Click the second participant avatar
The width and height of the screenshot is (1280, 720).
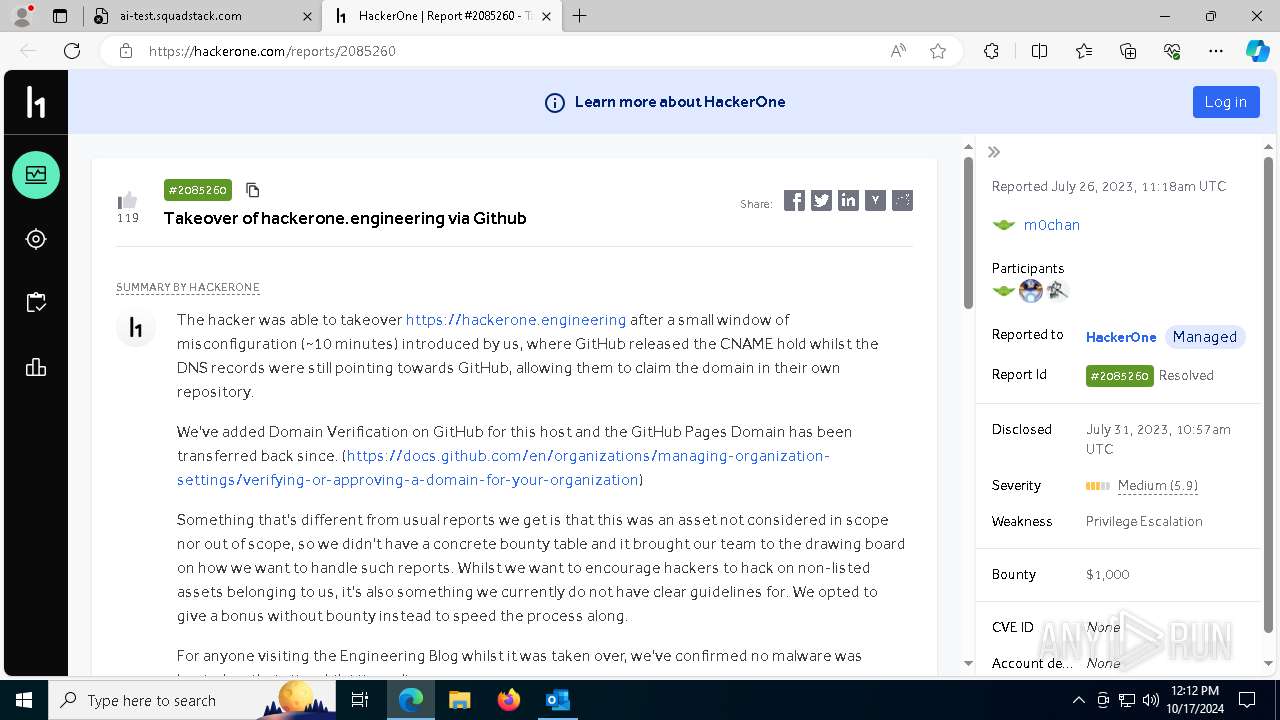point(1030,291)
